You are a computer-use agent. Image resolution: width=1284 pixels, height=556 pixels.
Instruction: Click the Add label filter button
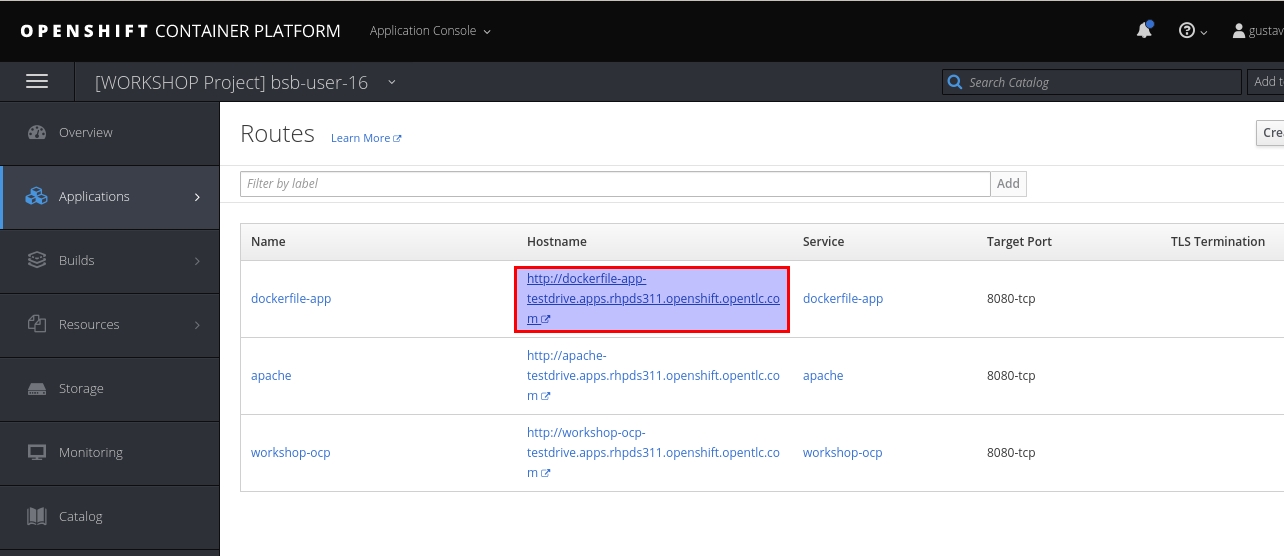(1008, 184)
